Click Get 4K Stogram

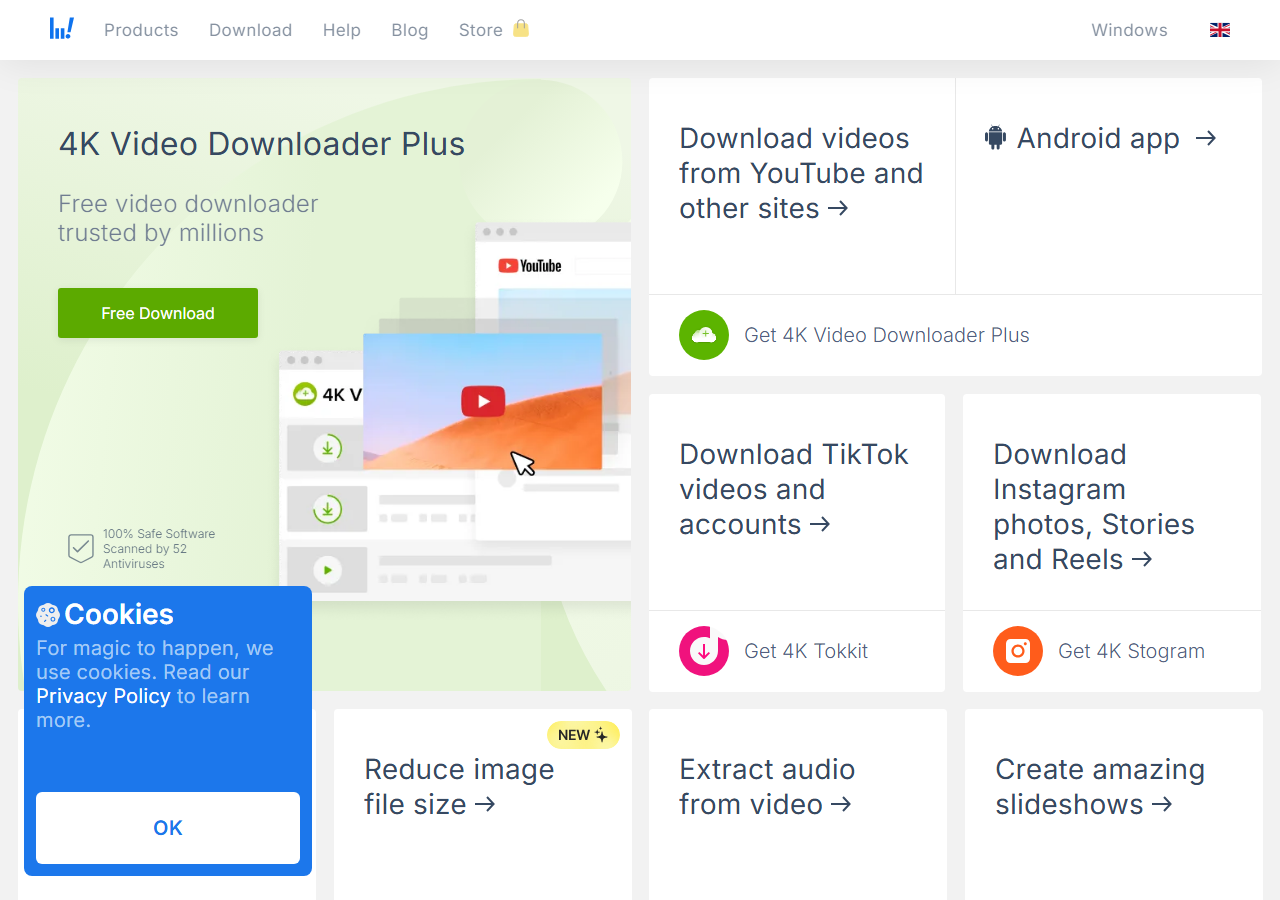[1131, 651]
